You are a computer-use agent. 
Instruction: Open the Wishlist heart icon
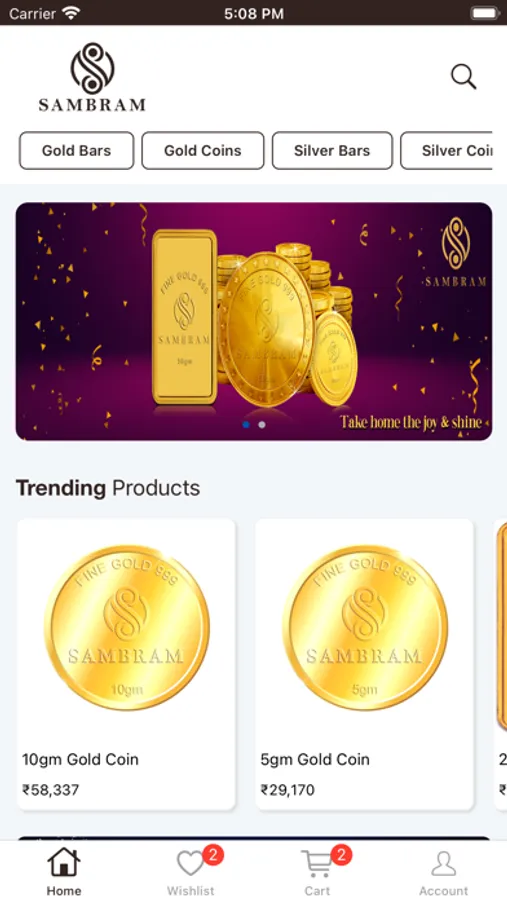[190, 863]
